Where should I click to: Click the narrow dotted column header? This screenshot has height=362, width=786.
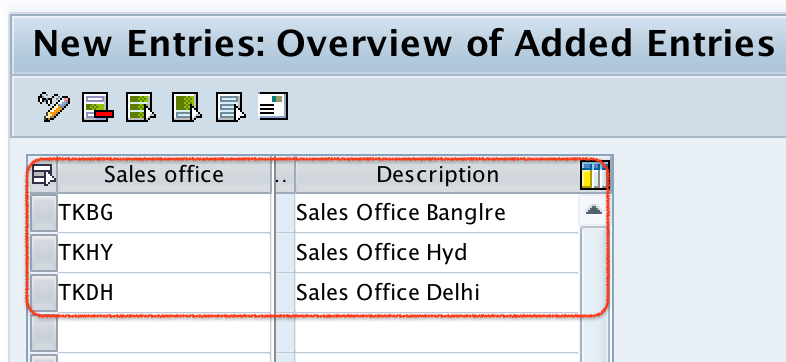point(284,175)
